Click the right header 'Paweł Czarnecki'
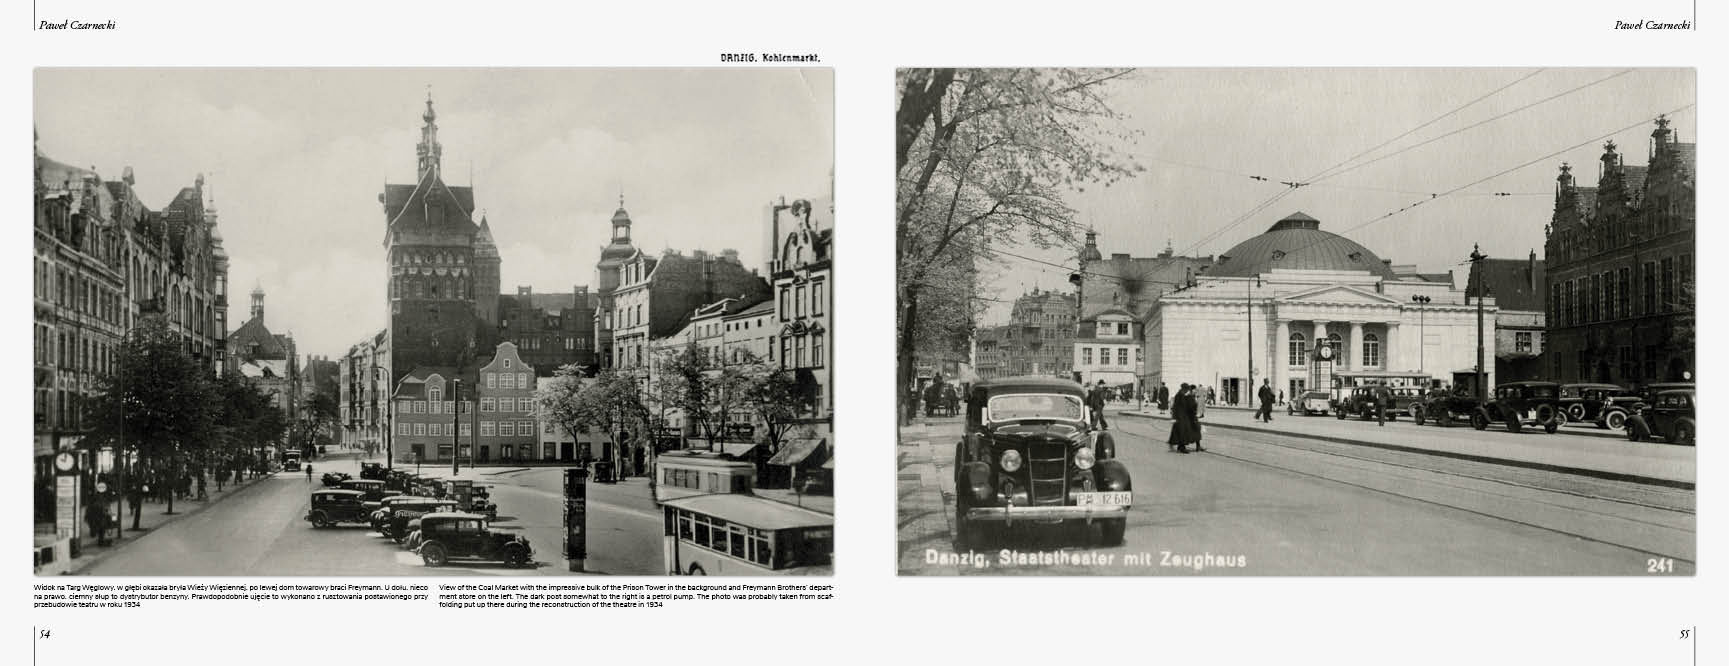The image size is (1730, 666). [1651, 25]
